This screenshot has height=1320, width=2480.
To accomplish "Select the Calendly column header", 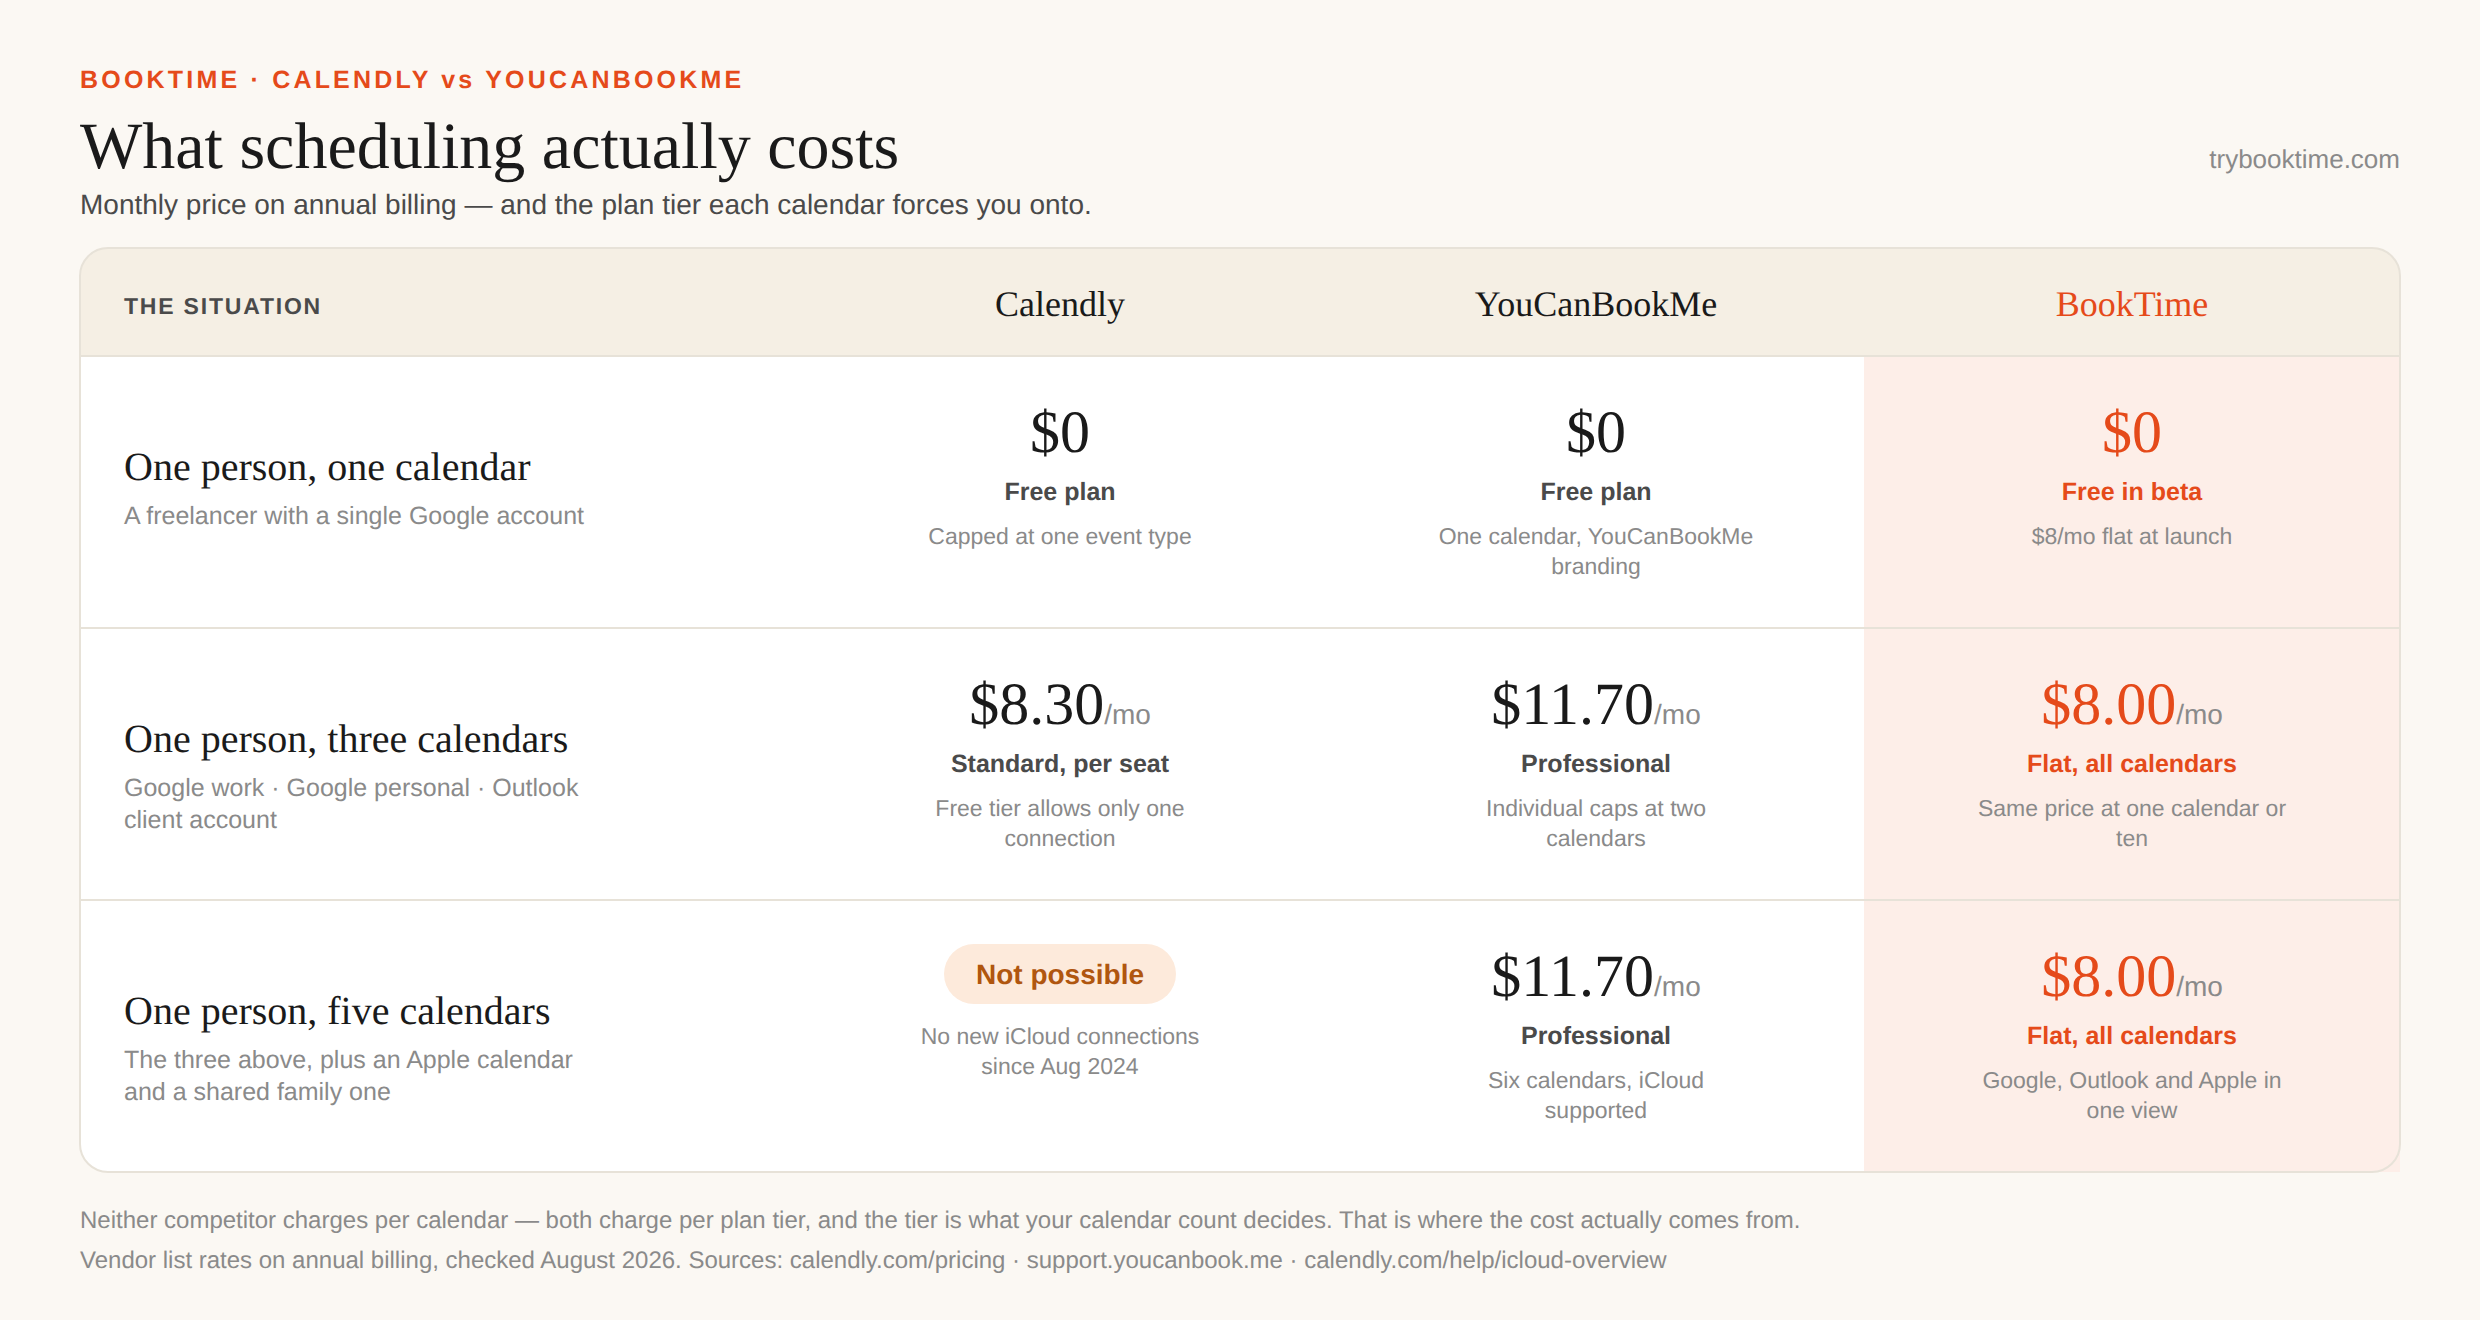I will click(1059, 305).
